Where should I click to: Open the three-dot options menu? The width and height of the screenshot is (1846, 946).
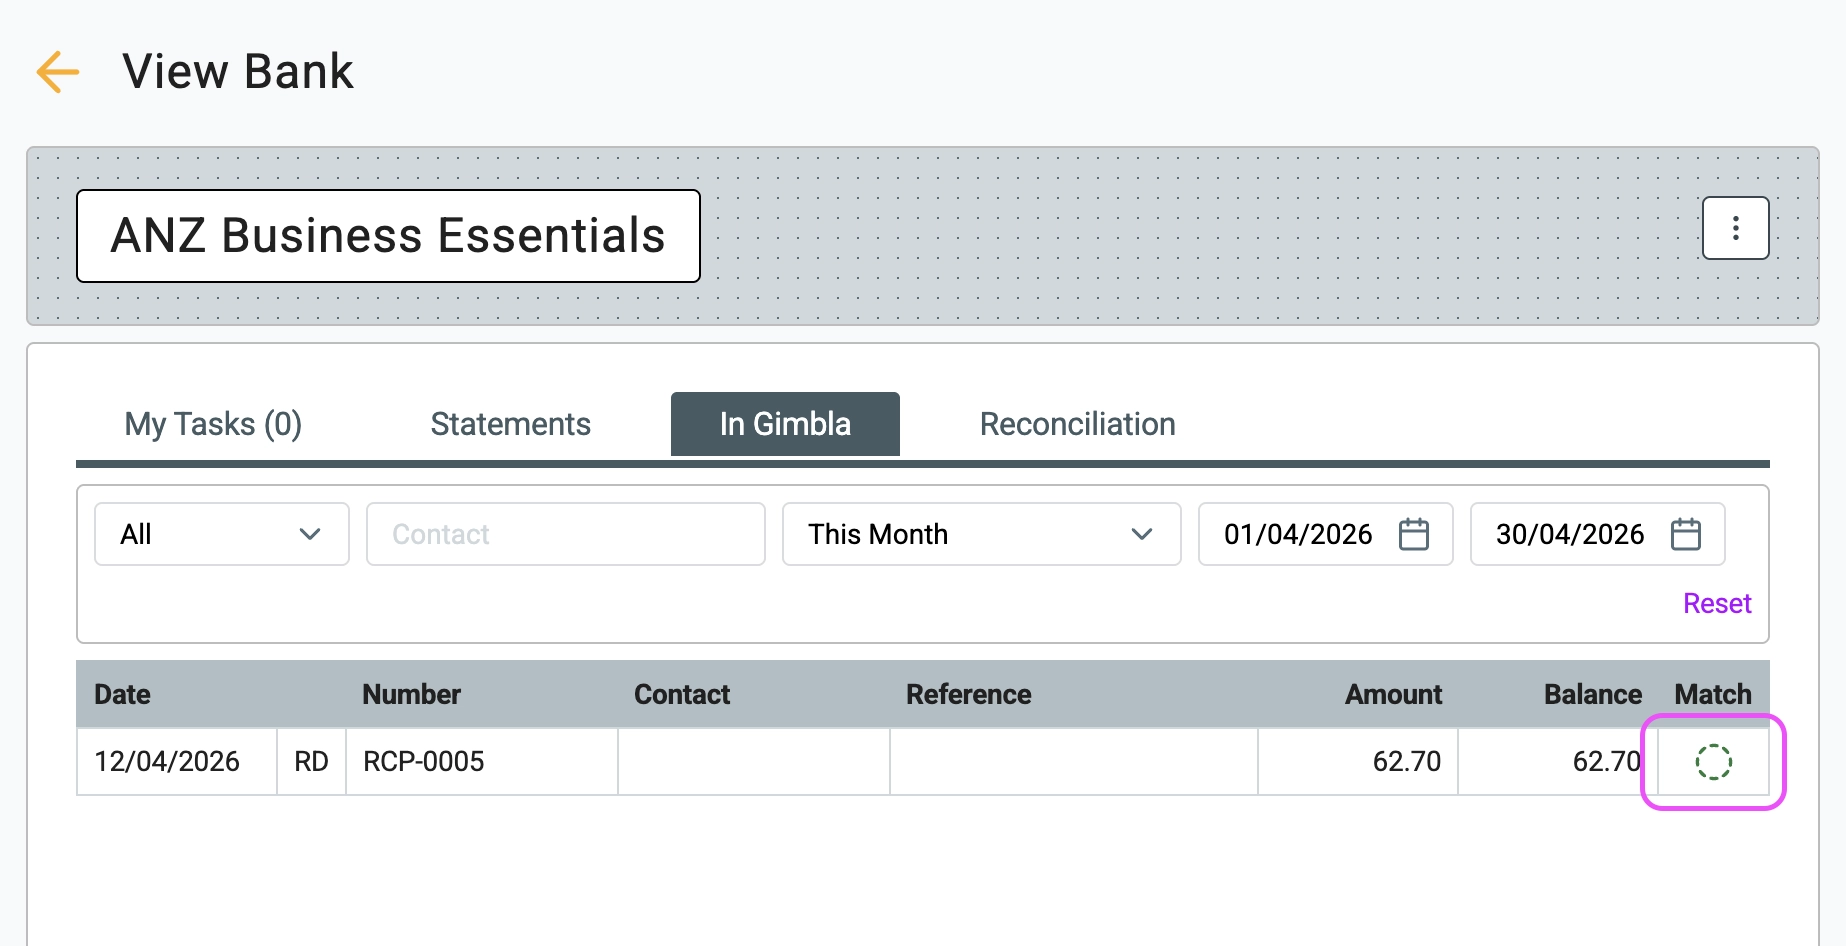coord(1735,228)
